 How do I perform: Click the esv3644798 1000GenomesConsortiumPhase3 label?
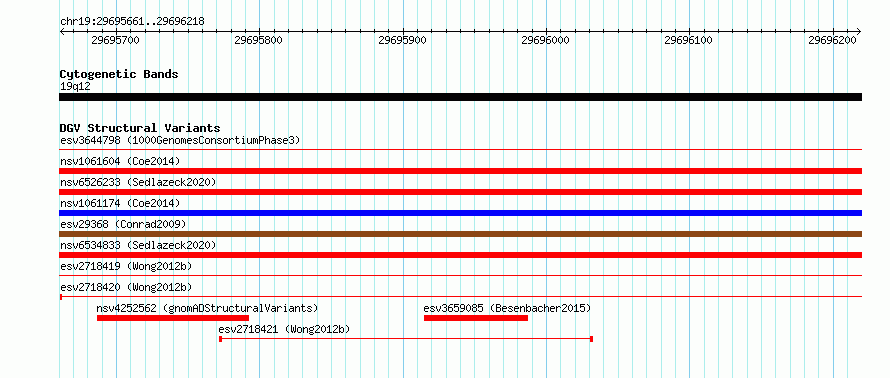tap(180, 140)
